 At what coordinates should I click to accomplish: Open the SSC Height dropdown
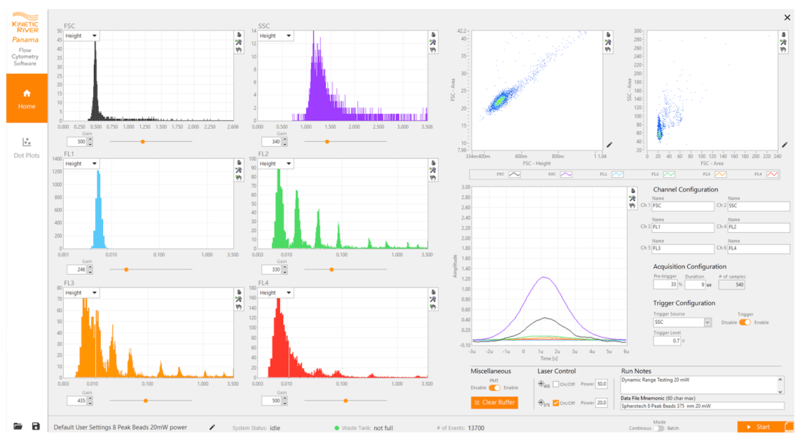pos(276,36)
